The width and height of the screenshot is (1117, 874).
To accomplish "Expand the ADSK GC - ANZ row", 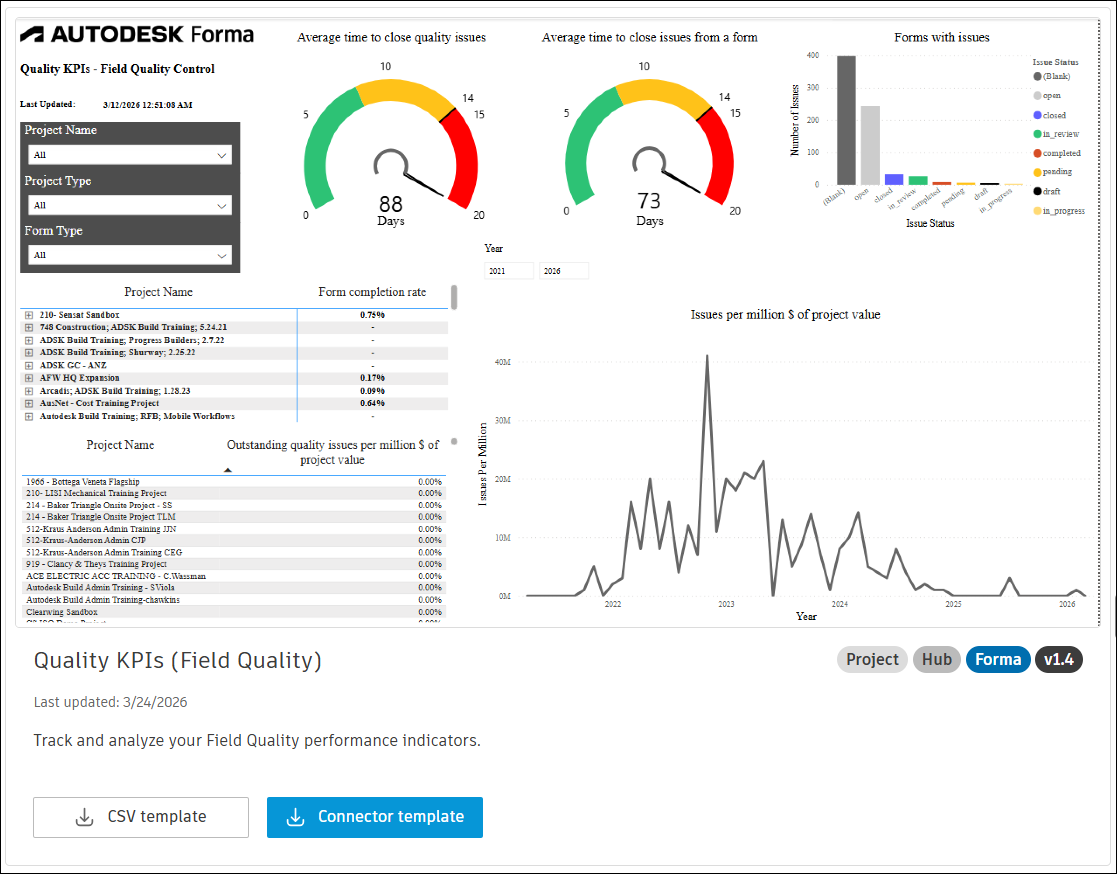I will pyautogui.click(x=28, y=365).
